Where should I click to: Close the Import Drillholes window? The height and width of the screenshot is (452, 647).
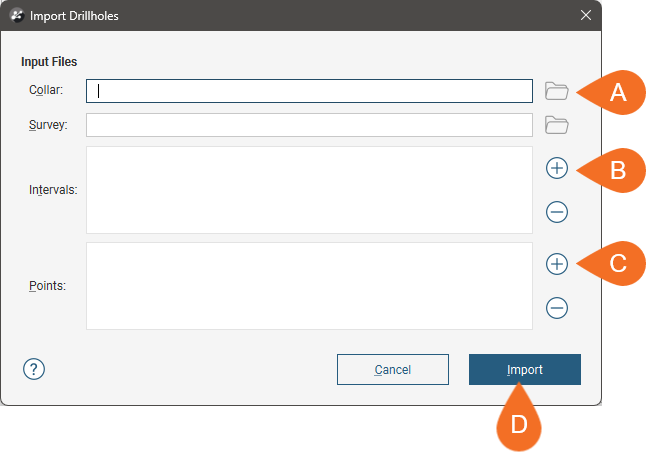pos(586,16)
